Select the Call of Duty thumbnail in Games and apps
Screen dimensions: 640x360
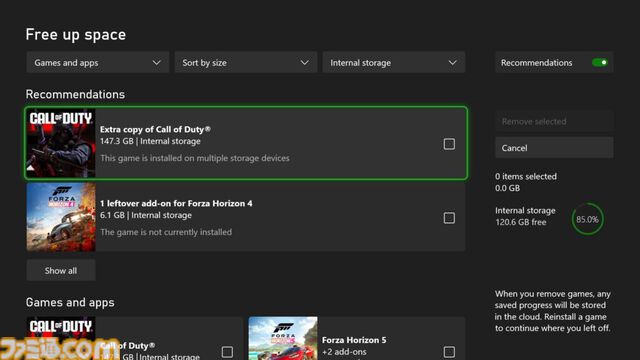[61, 338]
